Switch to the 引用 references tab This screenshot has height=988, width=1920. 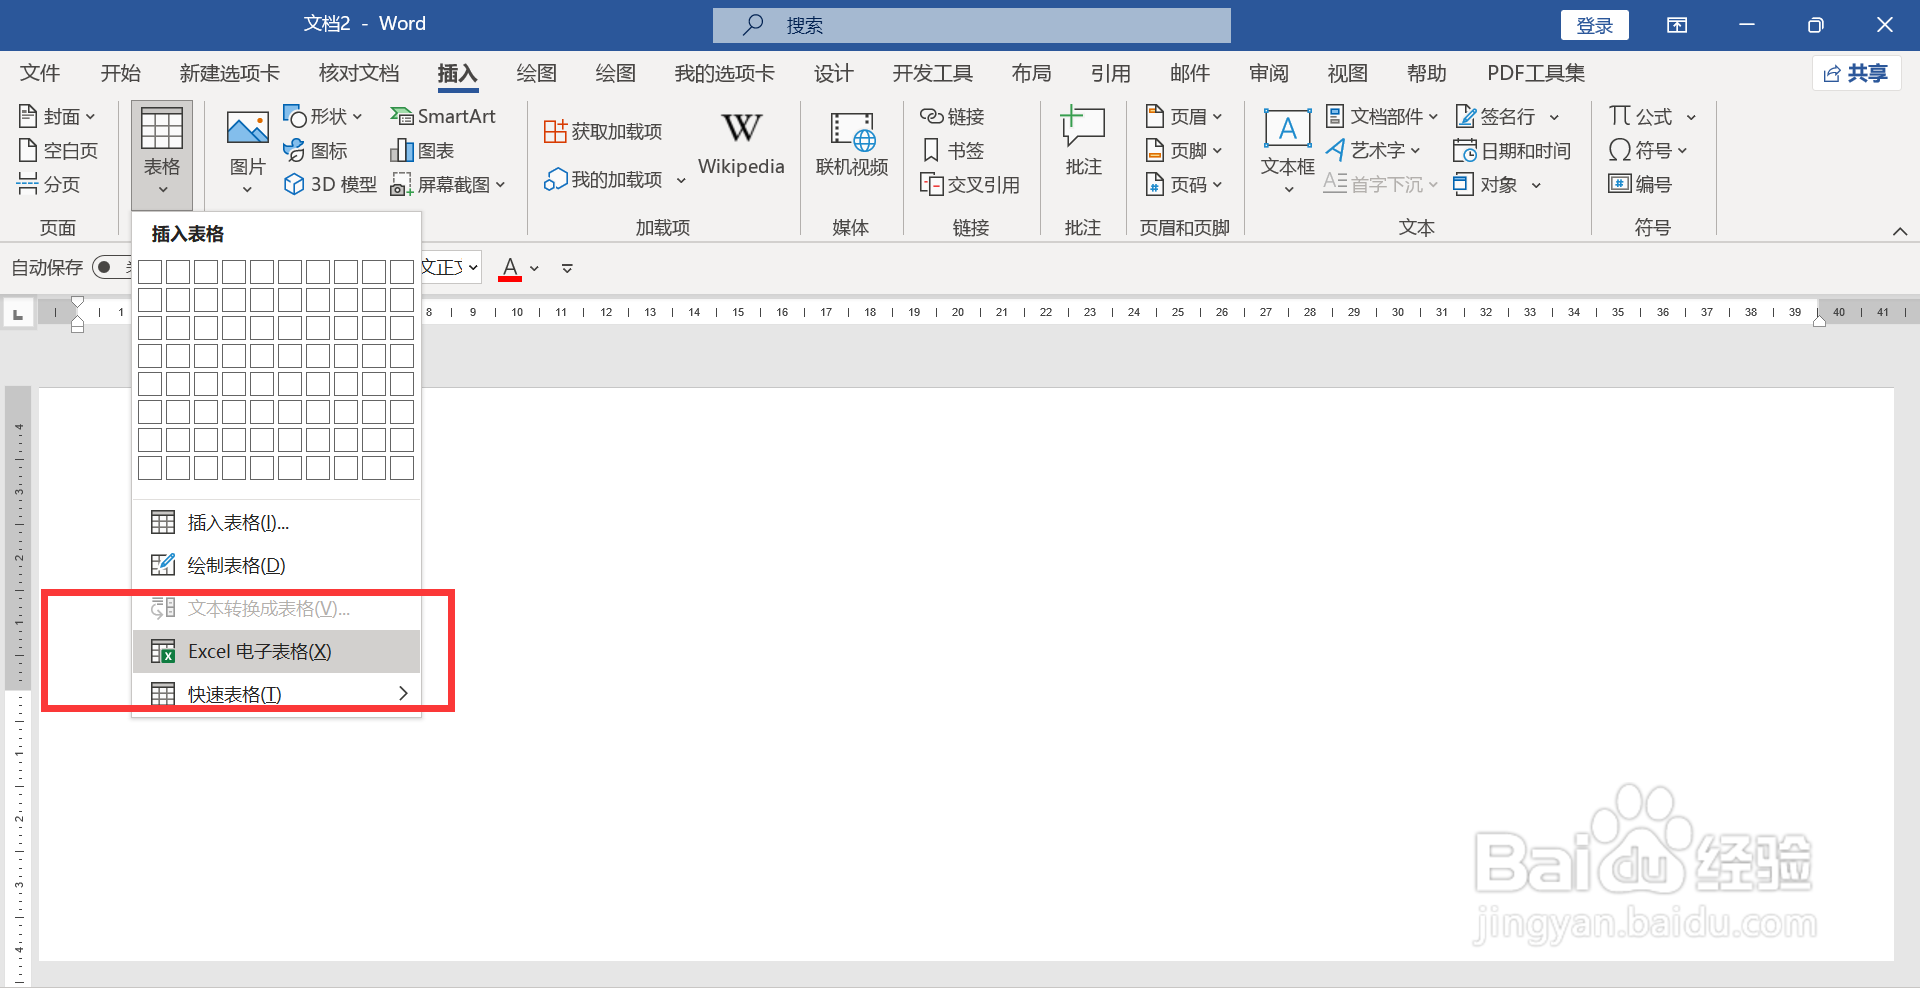[x=1110, y=74]
